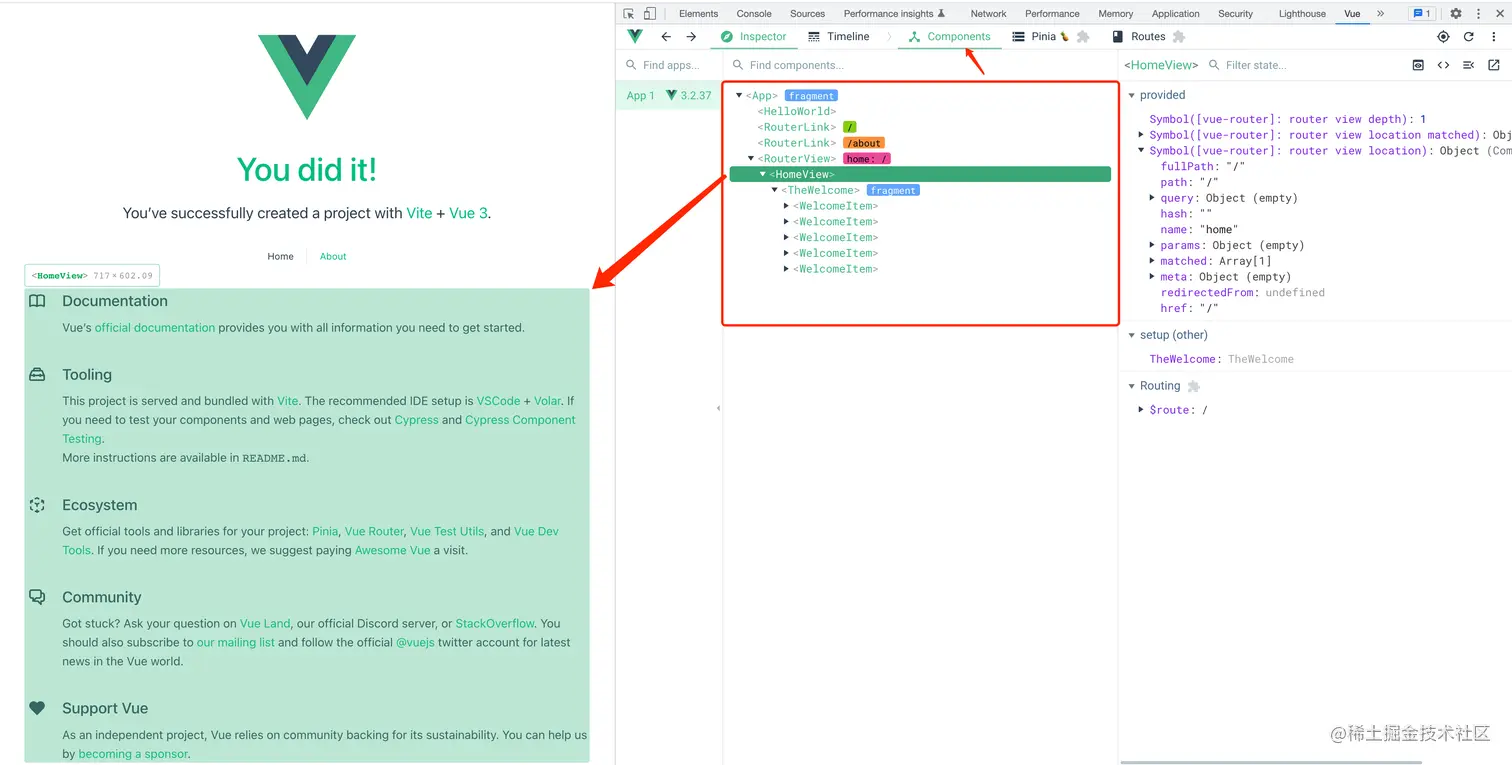Expand the $route entry under Routing
Viewport: 1512px width, 765px height.
1142,410
